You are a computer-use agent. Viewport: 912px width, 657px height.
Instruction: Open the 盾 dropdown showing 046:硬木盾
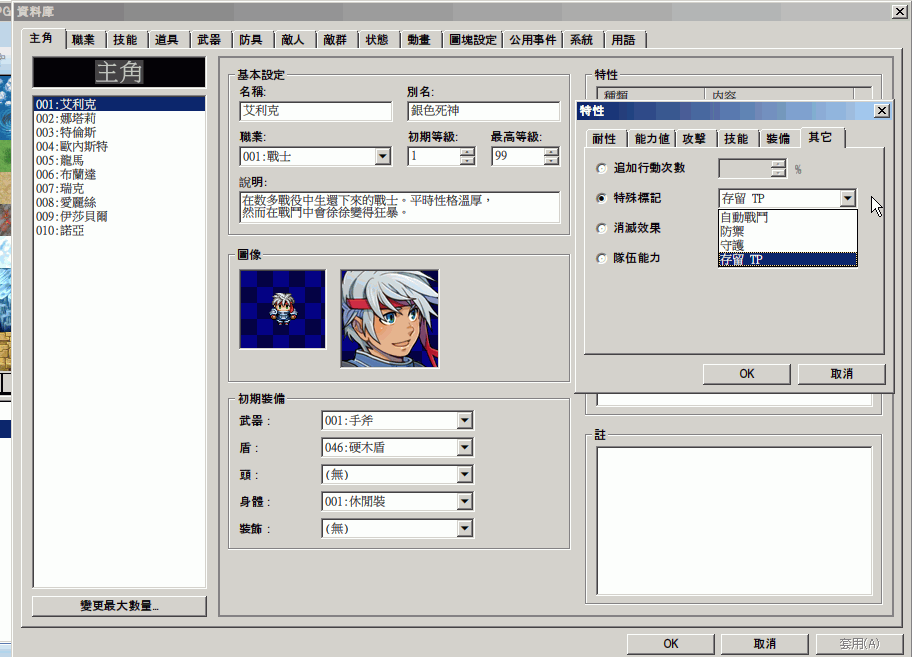464,448
